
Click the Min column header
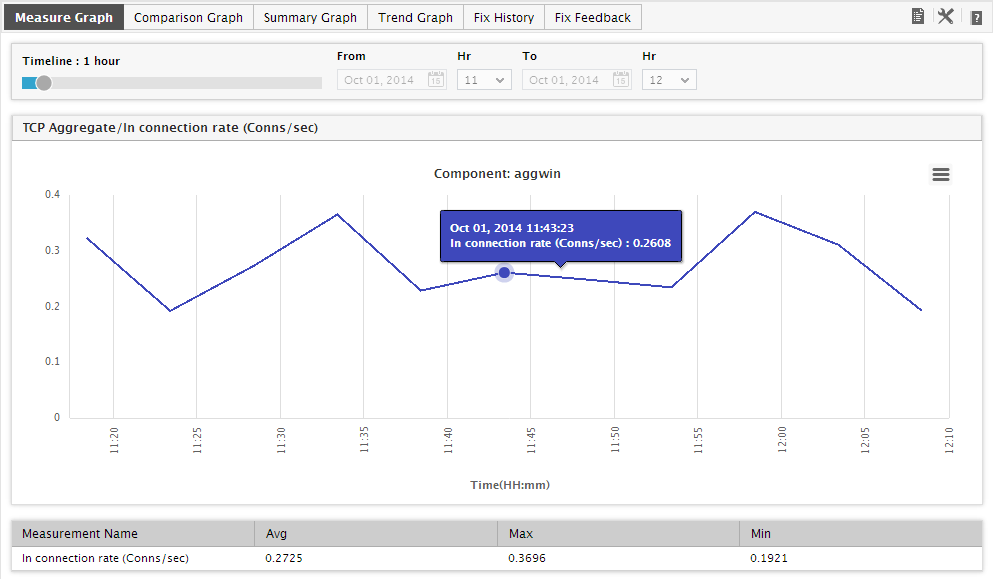coord(861,534)
